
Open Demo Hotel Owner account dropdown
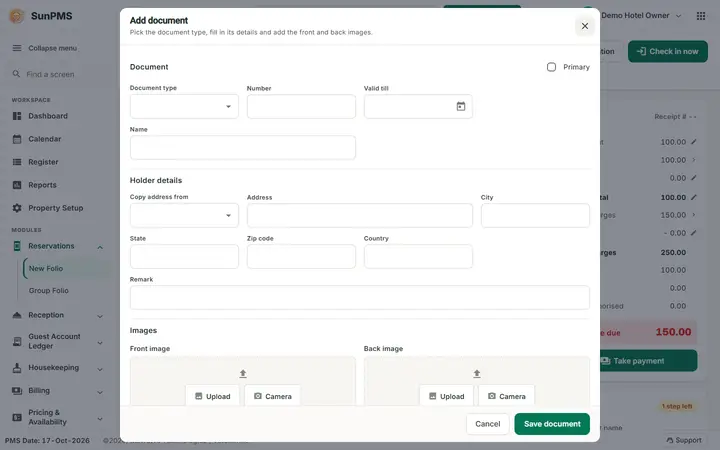(641, 16)
